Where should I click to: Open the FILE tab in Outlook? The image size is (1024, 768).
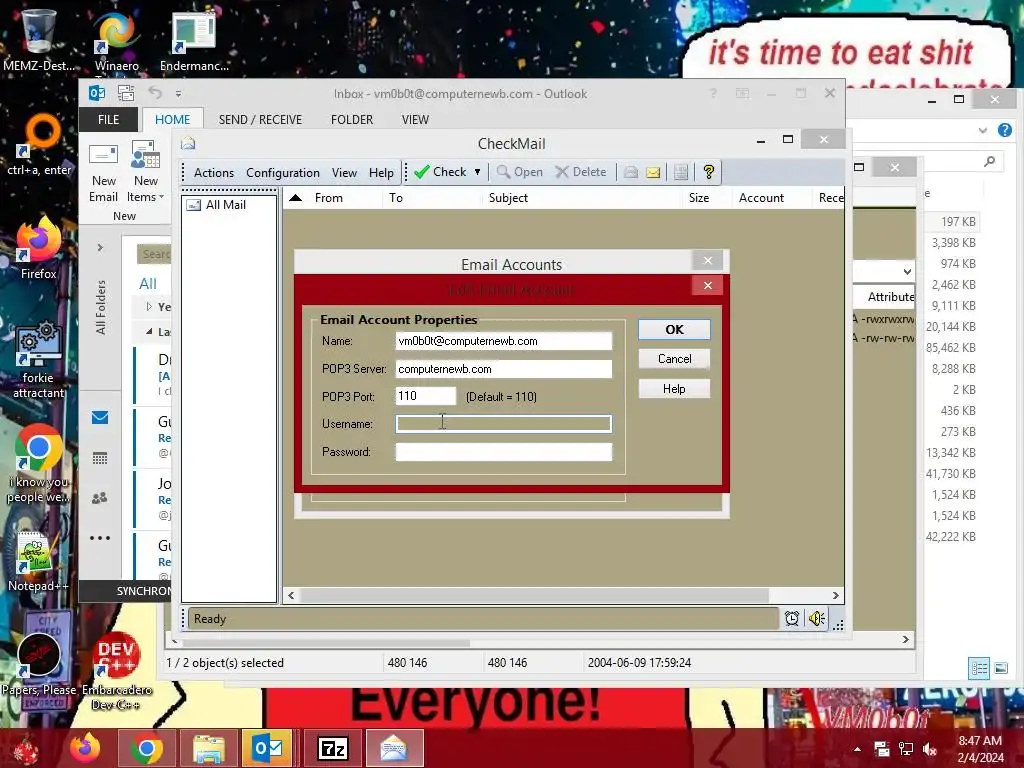click(x=108, y=120)
